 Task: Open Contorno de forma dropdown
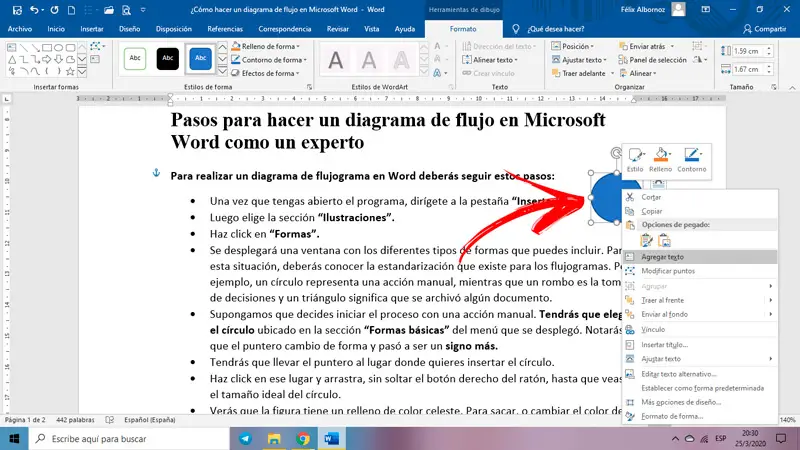[x=269, y=60]
